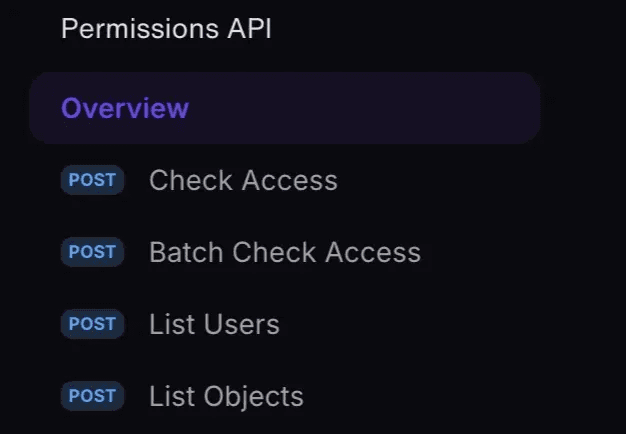The height and width of the screenshot is (434, 626).
Task: Click the List Objects text label
Action: (226, 396)
